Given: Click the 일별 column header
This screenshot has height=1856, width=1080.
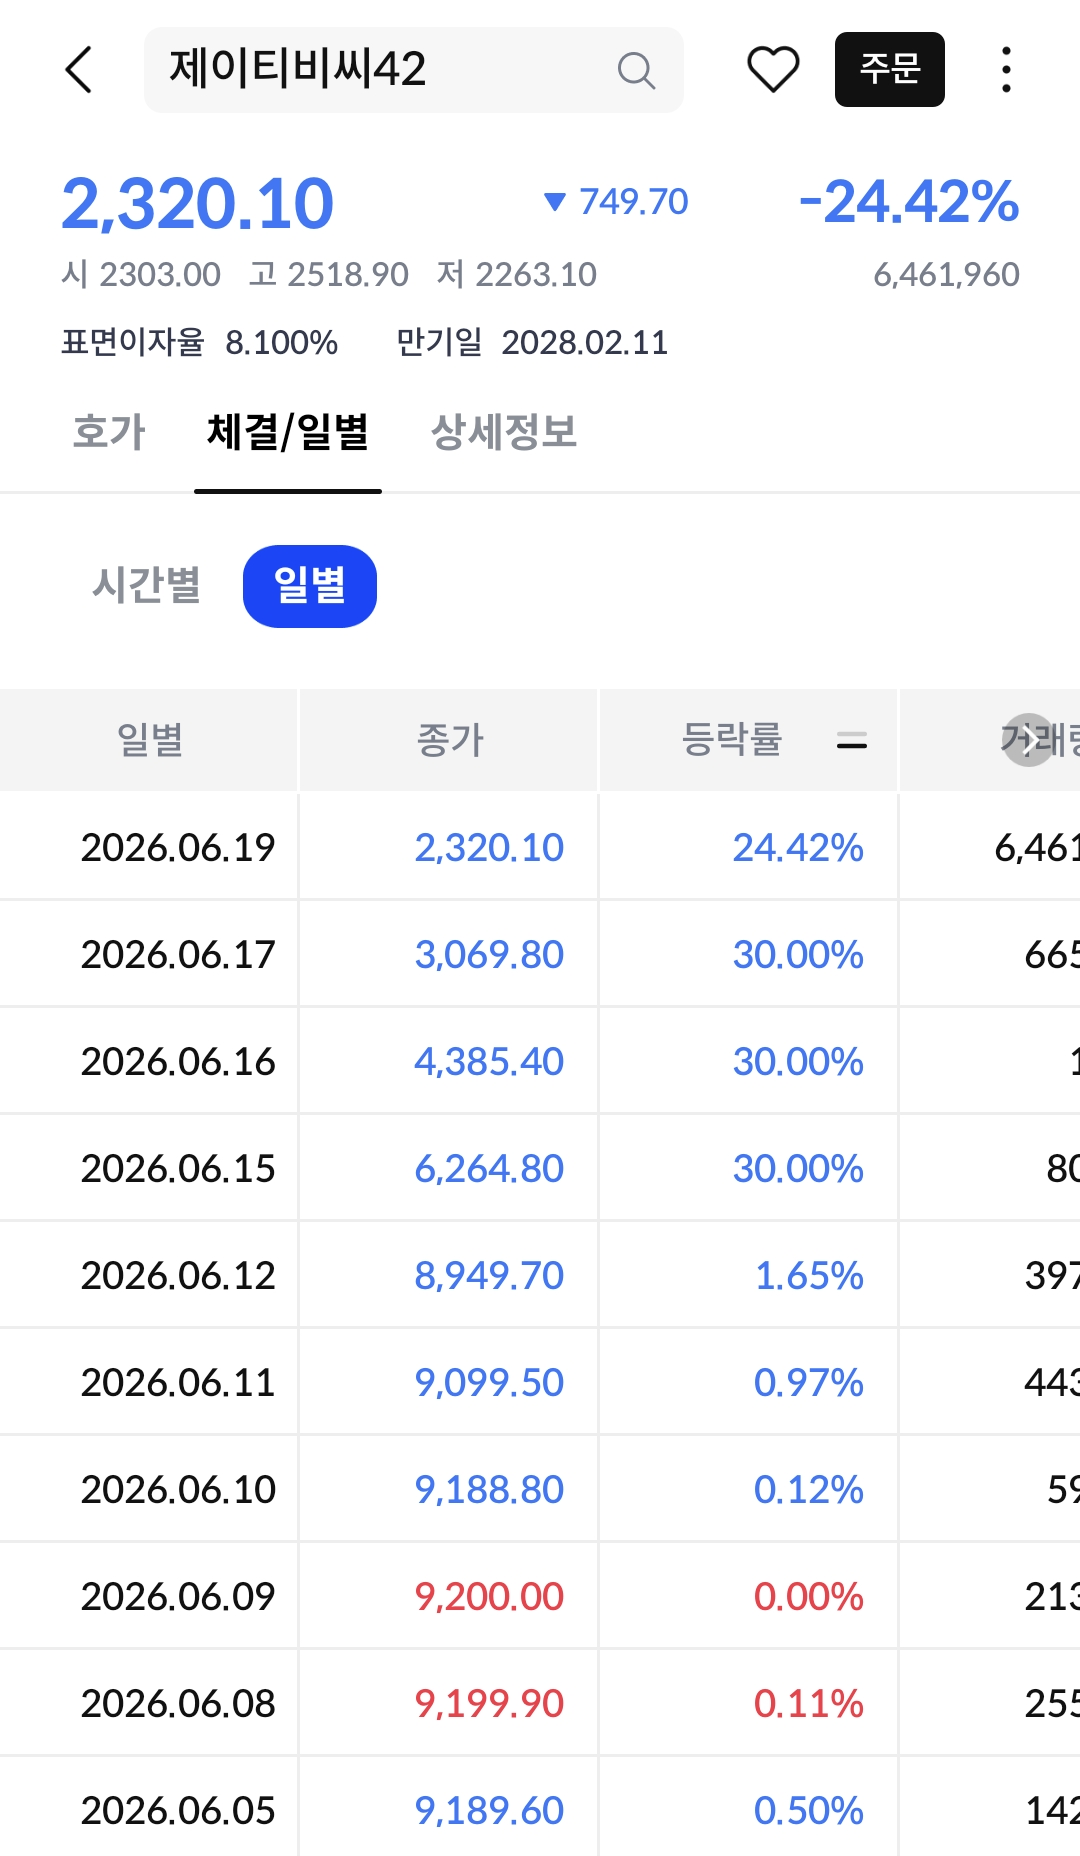Looking at the screenshot, I should pos(149,740).
